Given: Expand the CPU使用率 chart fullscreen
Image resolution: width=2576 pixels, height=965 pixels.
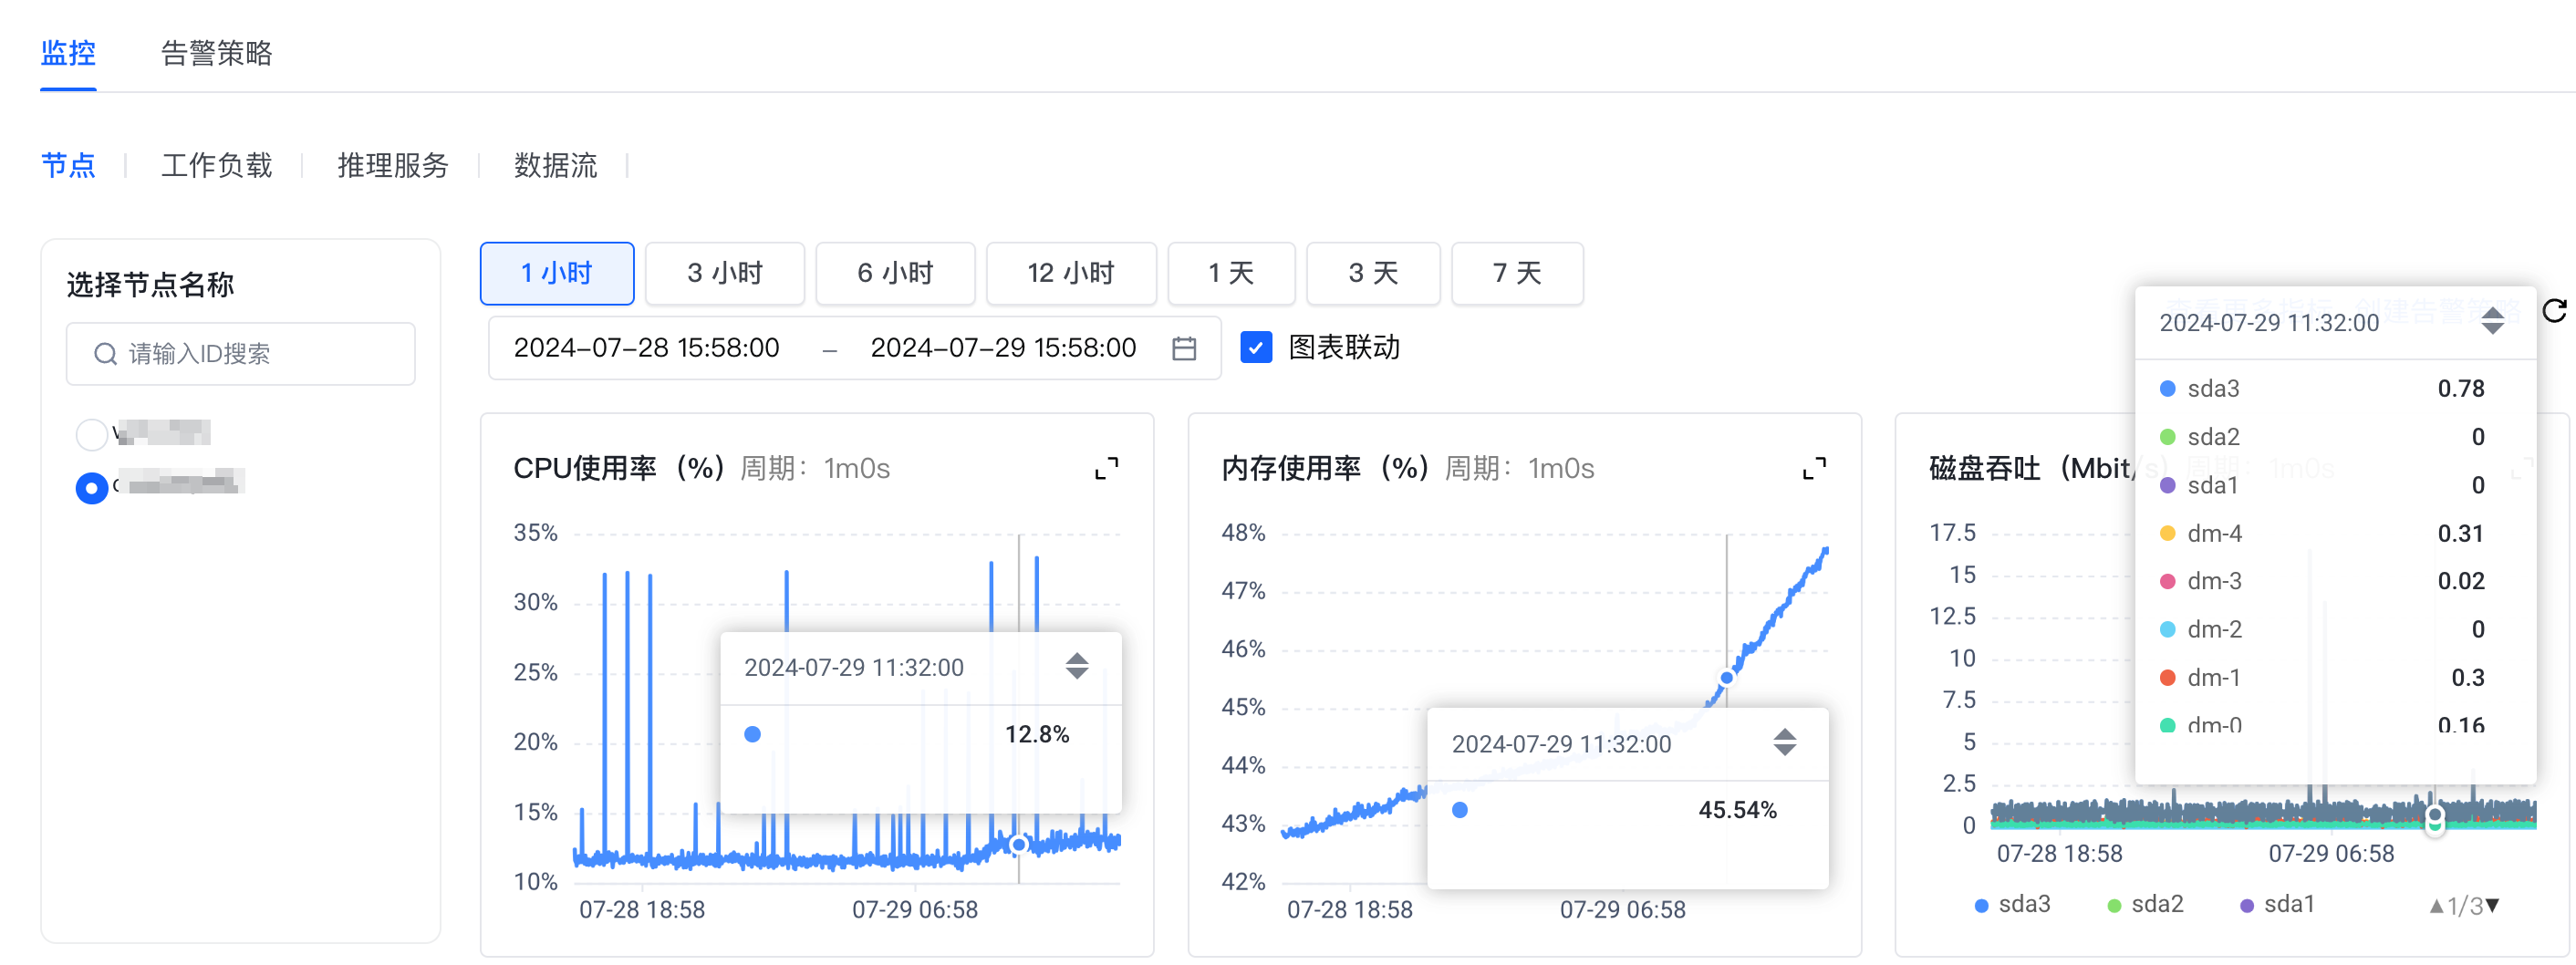Looking at the screenshot, I should click(1106, 468).
